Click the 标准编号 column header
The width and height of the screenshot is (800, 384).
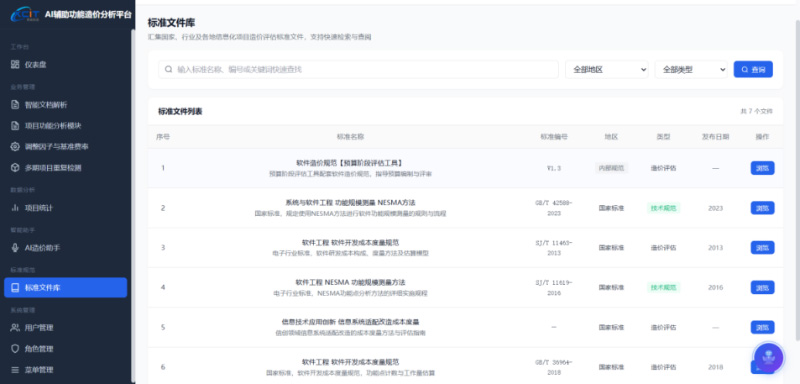coord(554,137)
